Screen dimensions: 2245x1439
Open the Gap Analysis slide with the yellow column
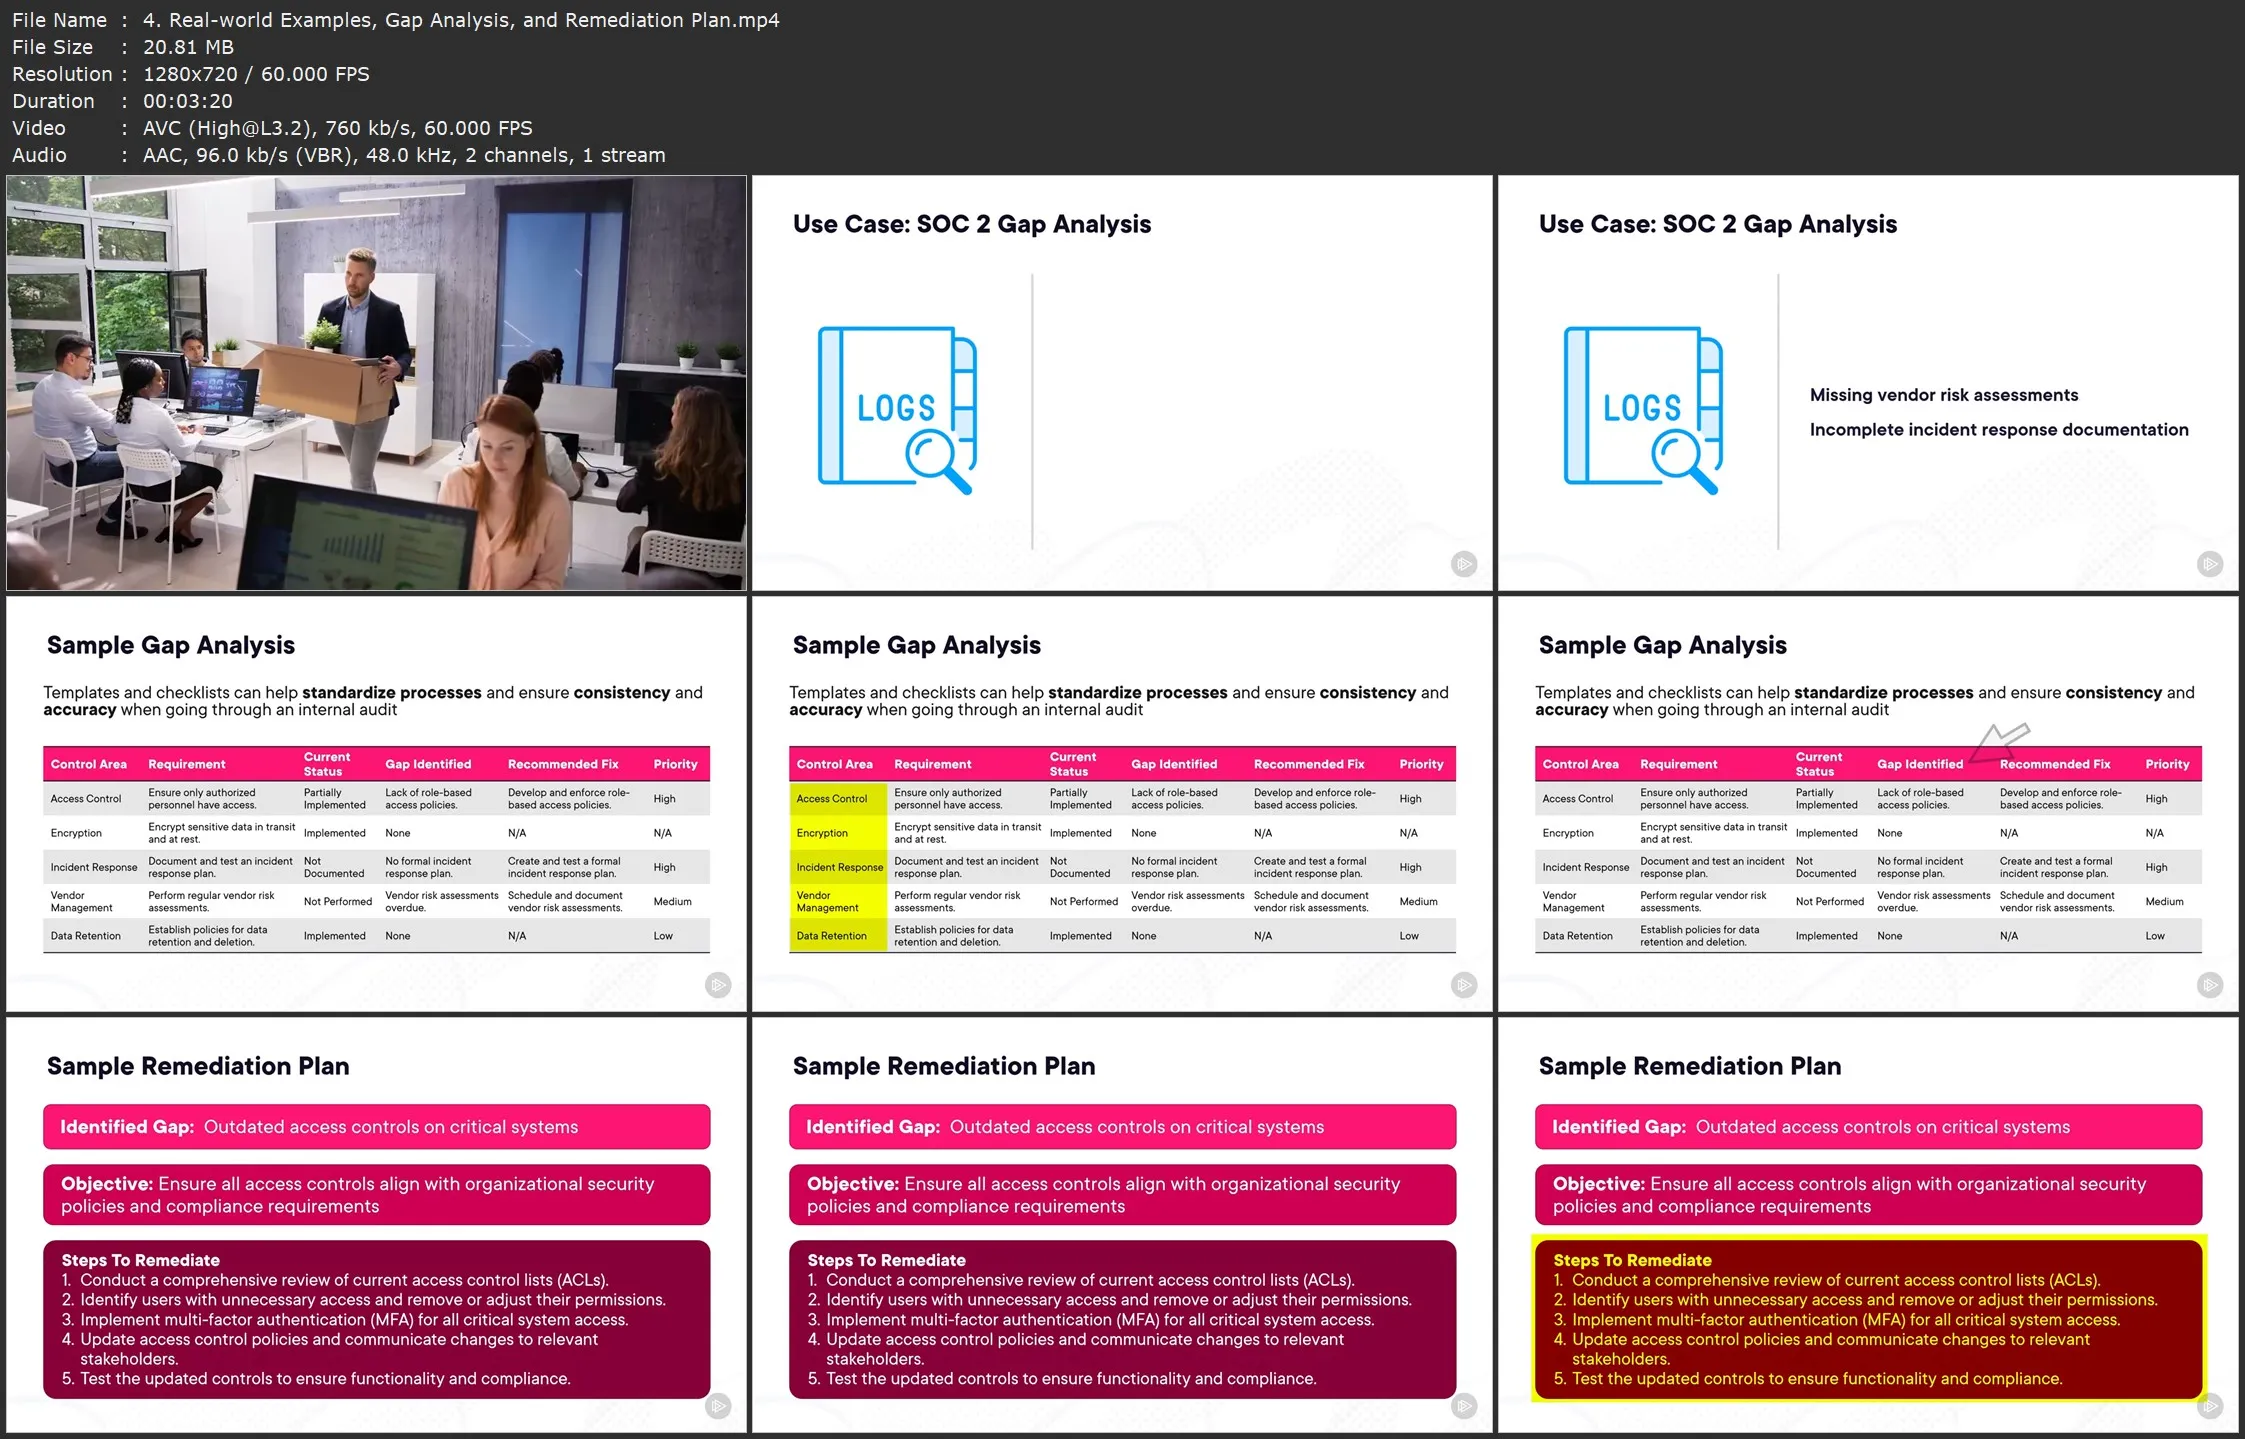(1122, 804)
